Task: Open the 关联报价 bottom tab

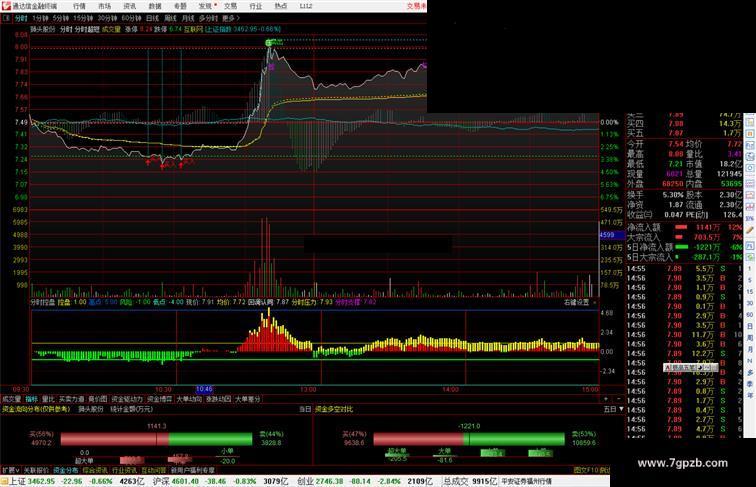Action: coord(37,470)
